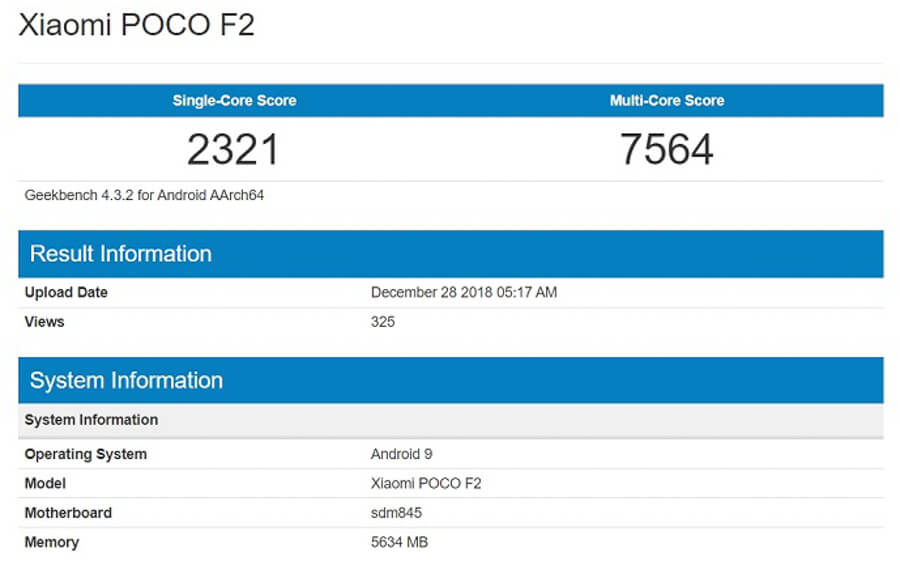Select the Upload Date label

[66, 293]
